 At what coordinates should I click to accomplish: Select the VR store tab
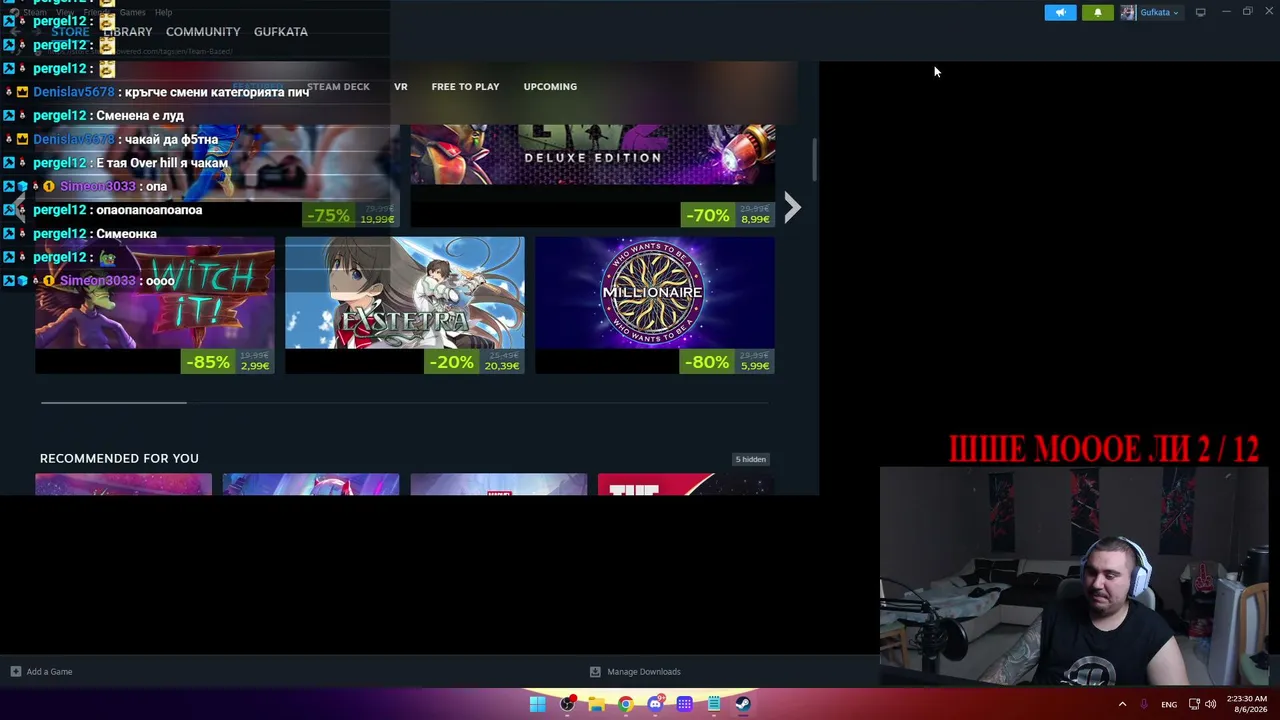point(400,87)
